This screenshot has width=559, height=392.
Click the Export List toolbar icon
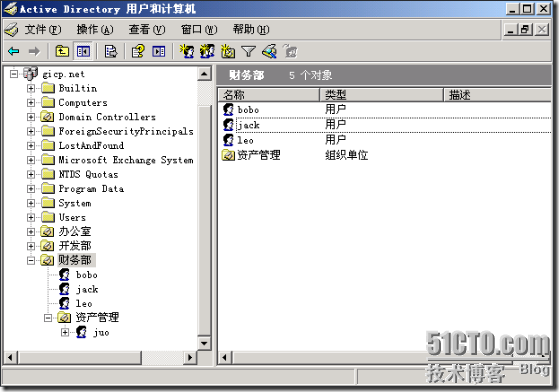coord(111,51)
